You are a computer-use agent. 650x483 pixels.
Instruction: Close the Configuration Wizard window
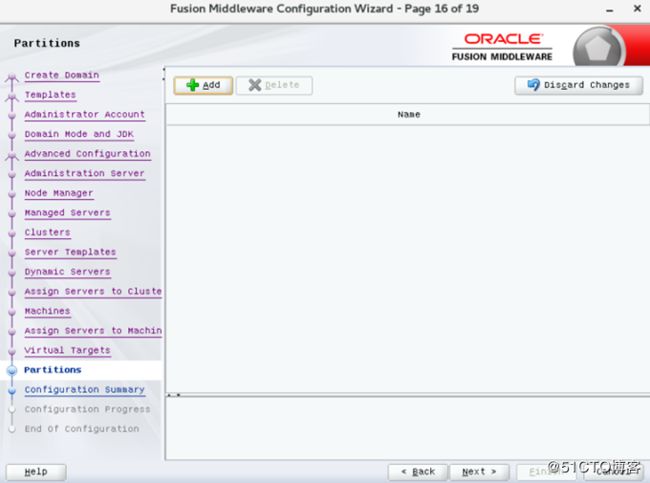point(638,8)
